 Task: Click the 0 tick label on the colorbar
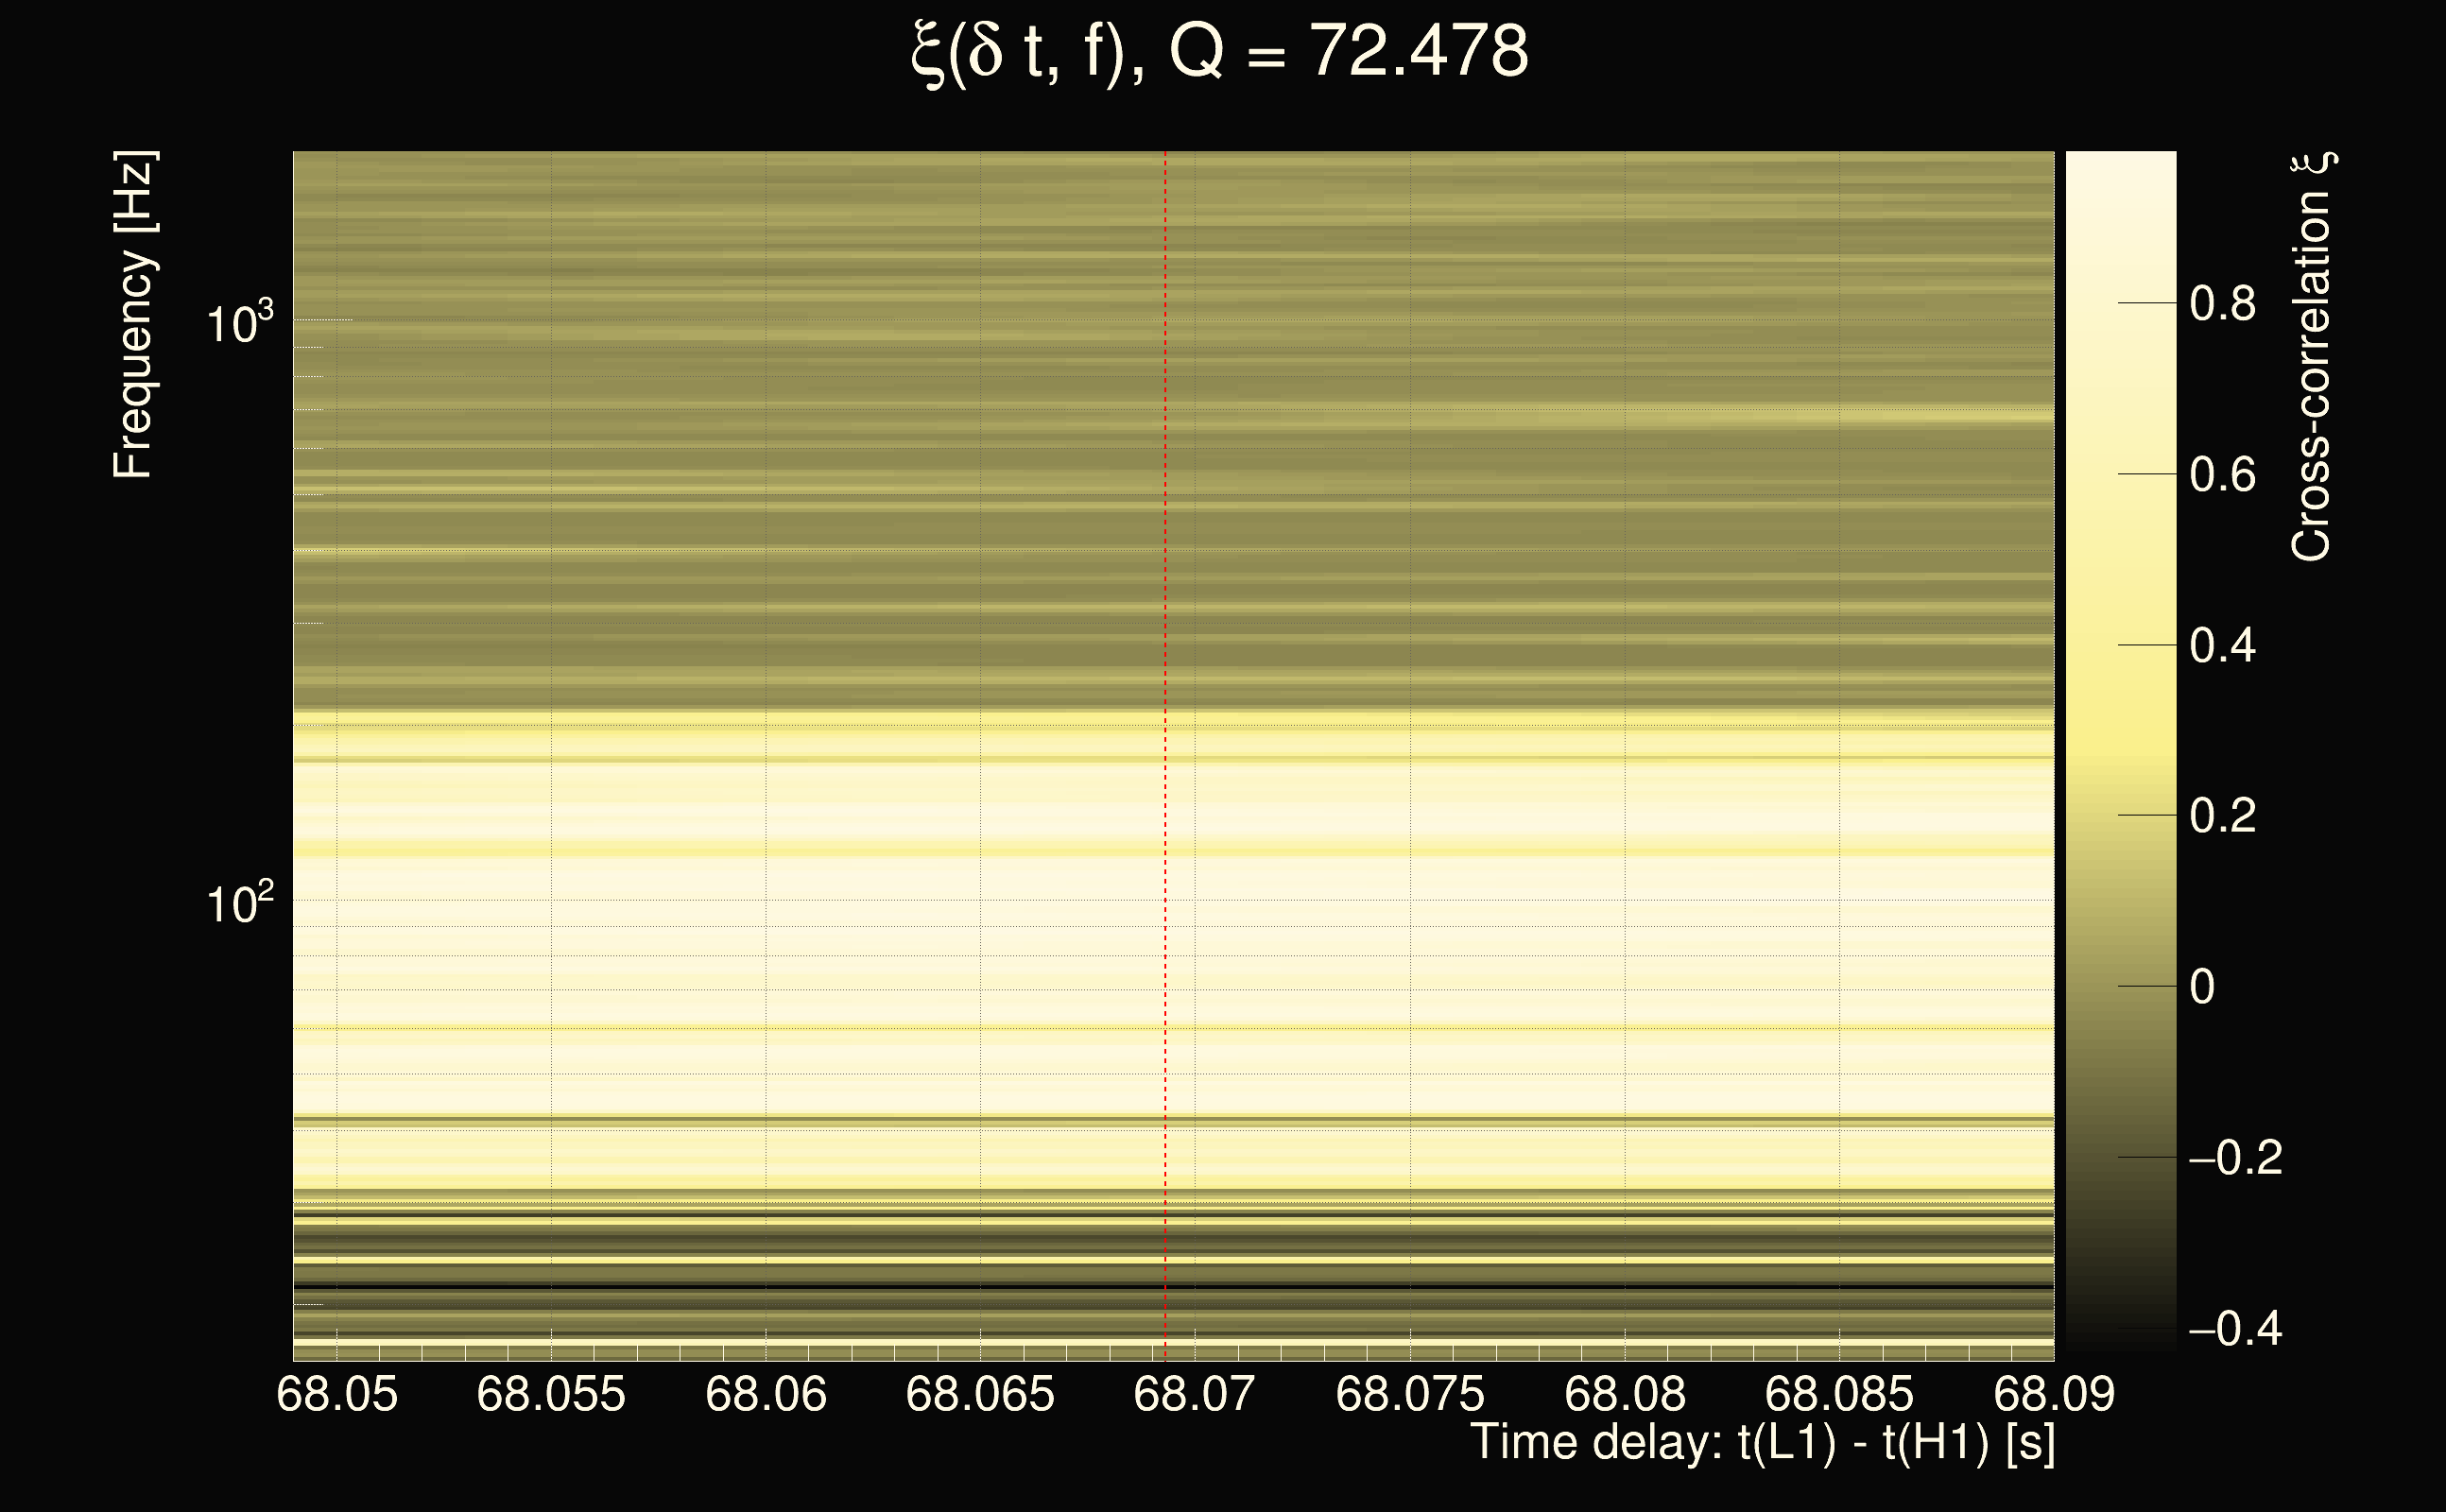pos(2202,987)
